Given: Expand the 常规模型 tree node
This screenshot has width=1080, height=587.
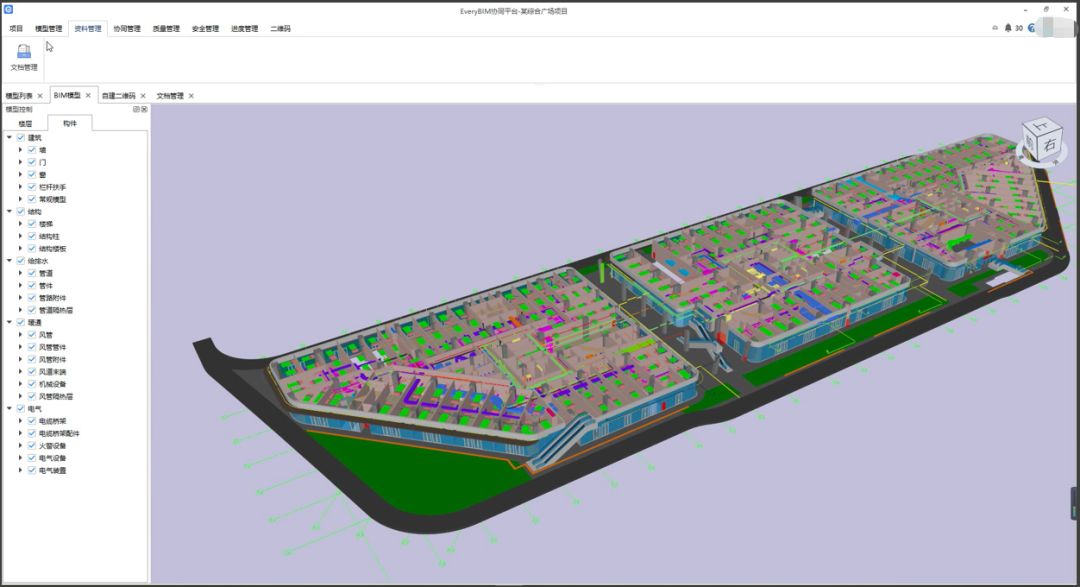Looking at the screenshot, I should pos(21,200).
